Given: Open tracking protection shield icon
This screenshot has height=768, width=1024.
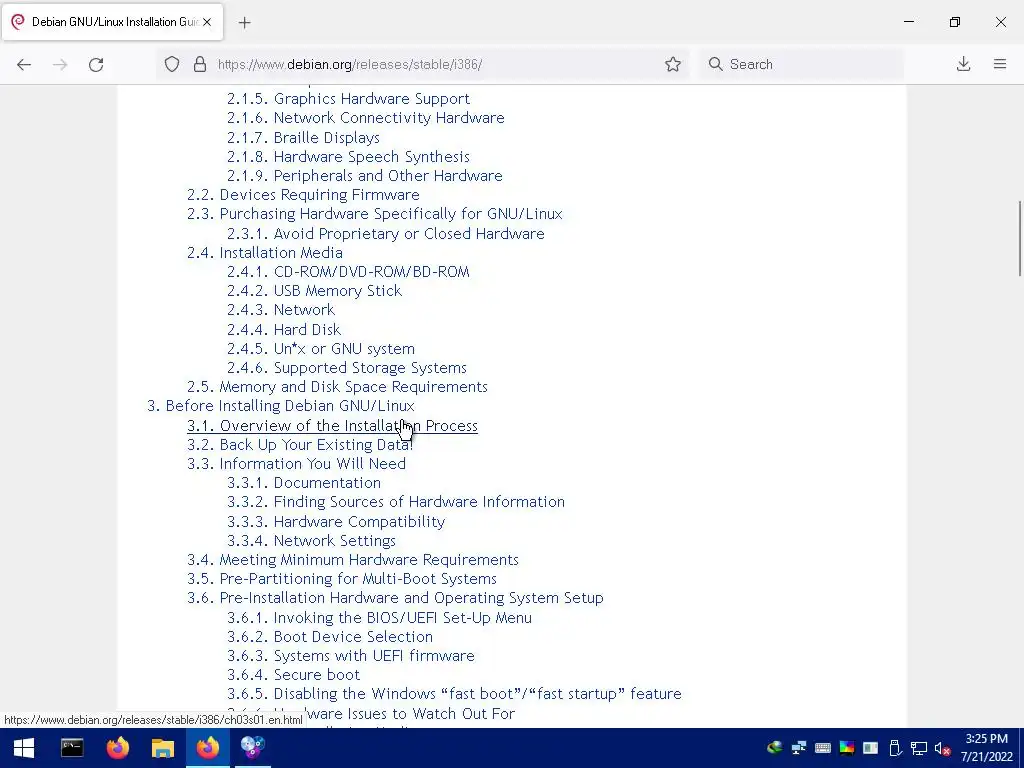Looking at the screenshot, I should pyautogui.click(x=172, y=64).
